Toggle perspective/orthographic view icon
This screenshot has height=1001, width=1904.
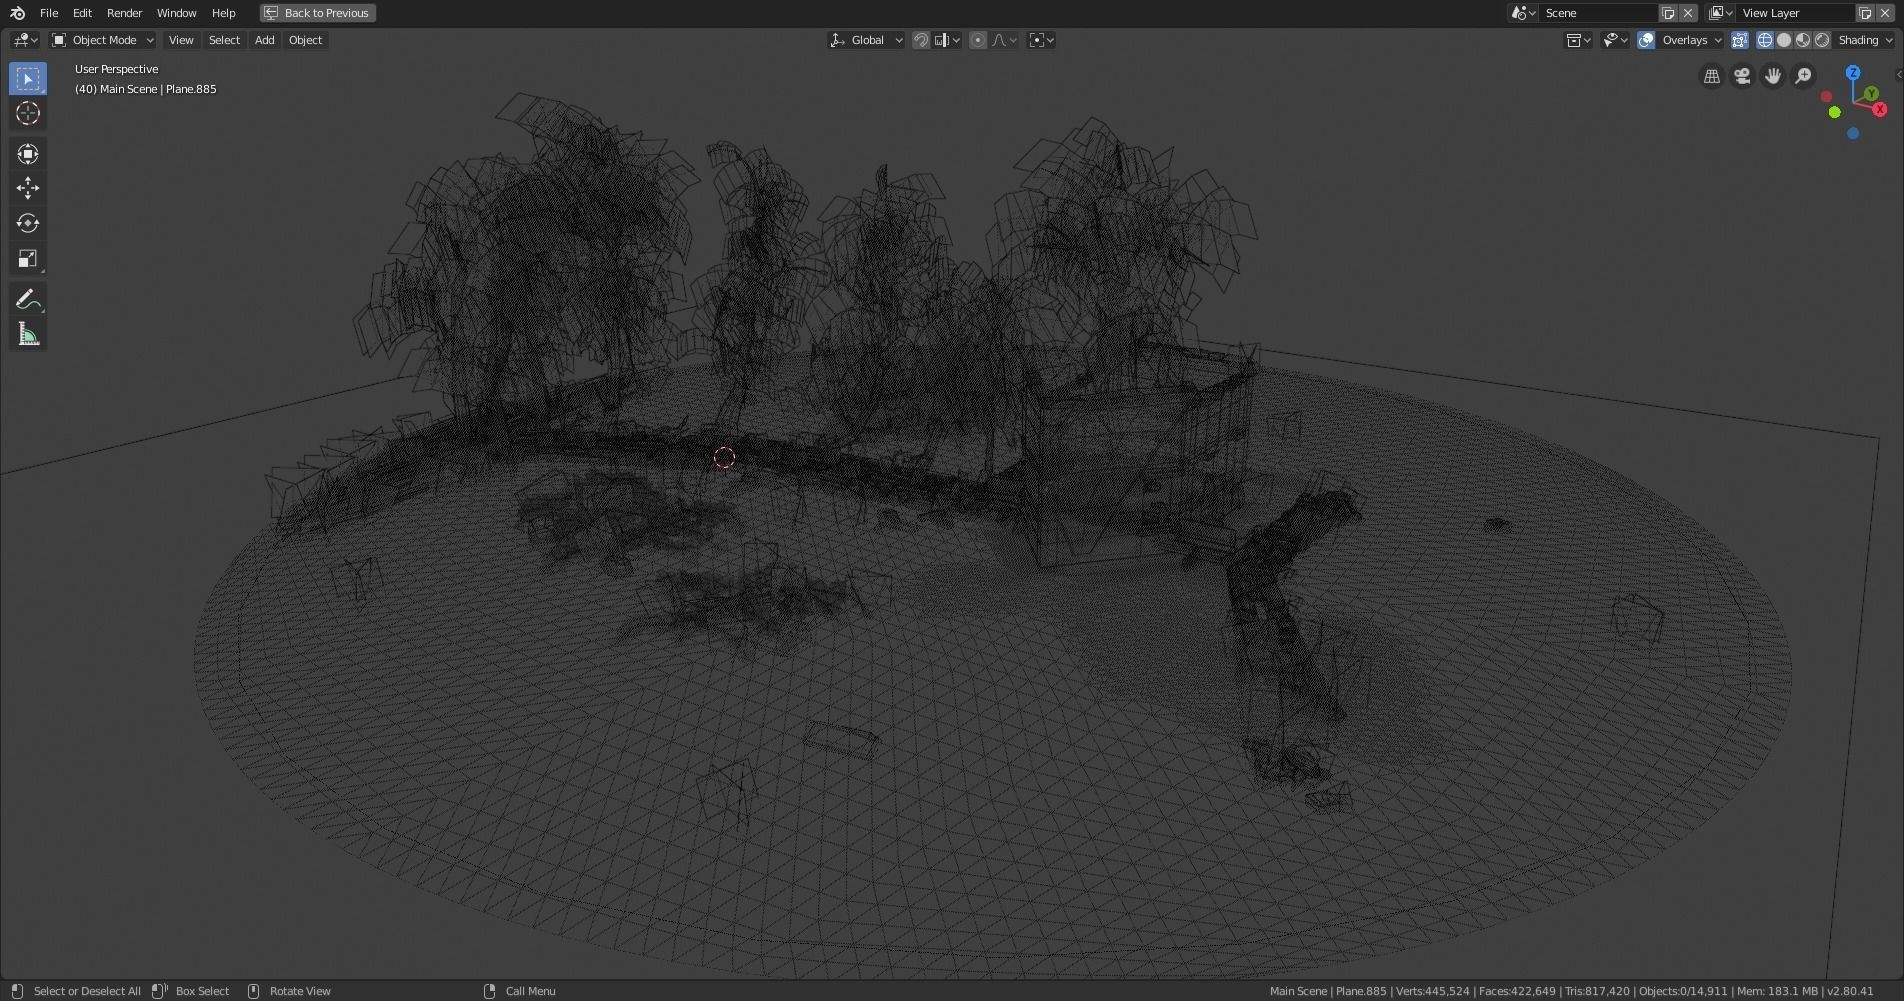(x=1712, y=77)
